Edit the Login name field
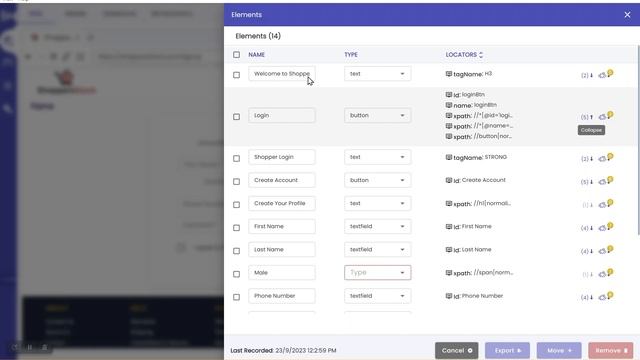This screenshot has height=360, width=640. [282, 116]
